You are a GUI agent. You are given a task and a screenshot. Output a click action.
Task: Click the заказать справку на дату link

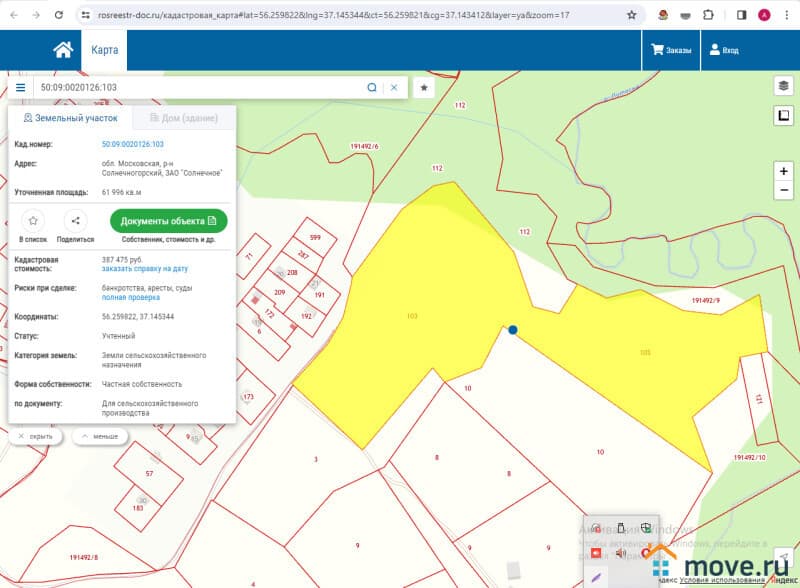tap(145, 269)
